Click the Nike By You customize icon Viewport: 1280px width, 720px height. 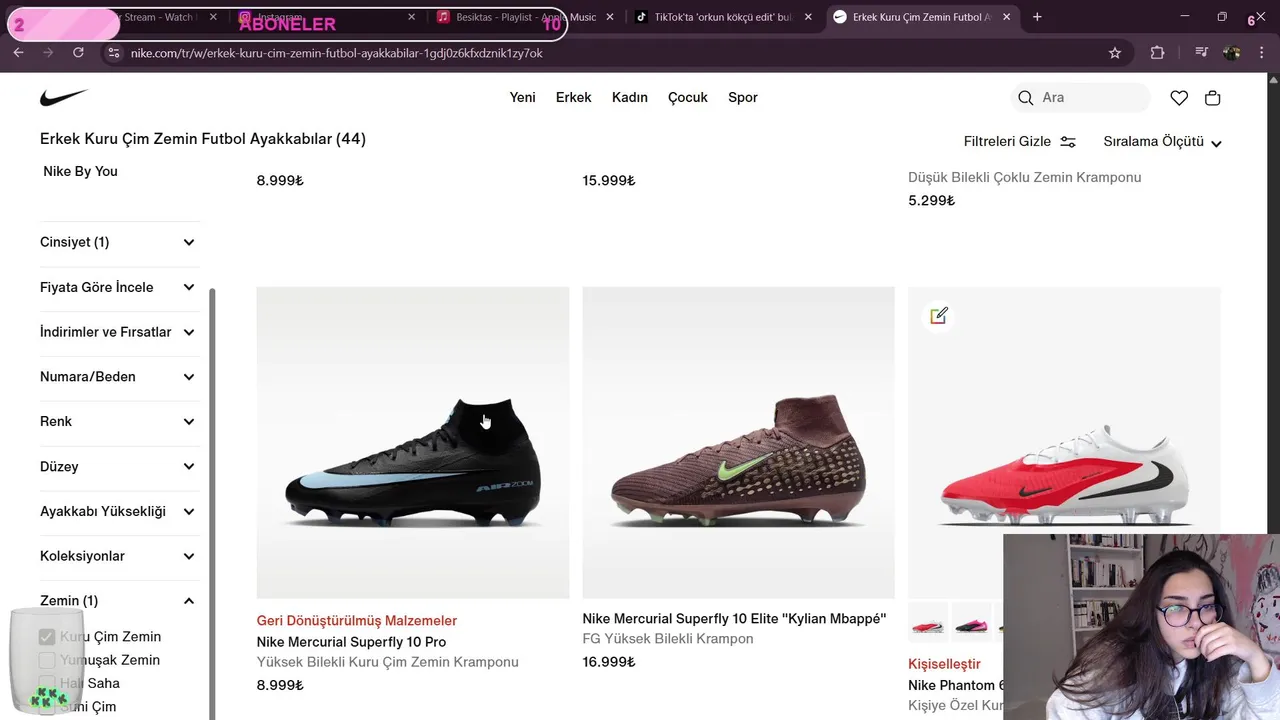pyautogui.click(x=938, y=316)
